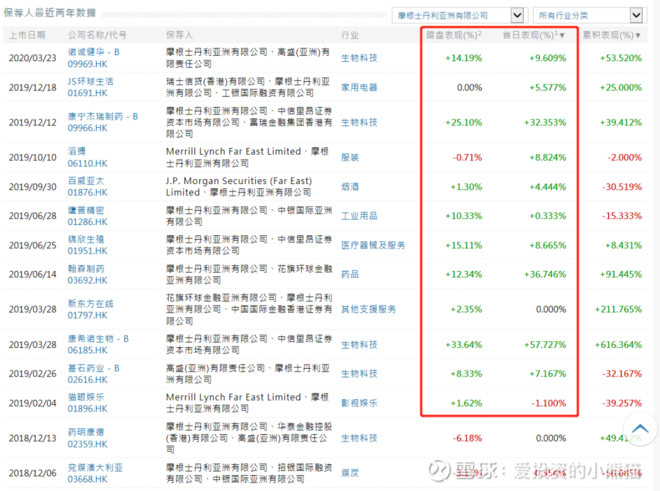Screen dimensions: 660x491
Task: Open stock code link 01797.HK
Action: point(88,315)
